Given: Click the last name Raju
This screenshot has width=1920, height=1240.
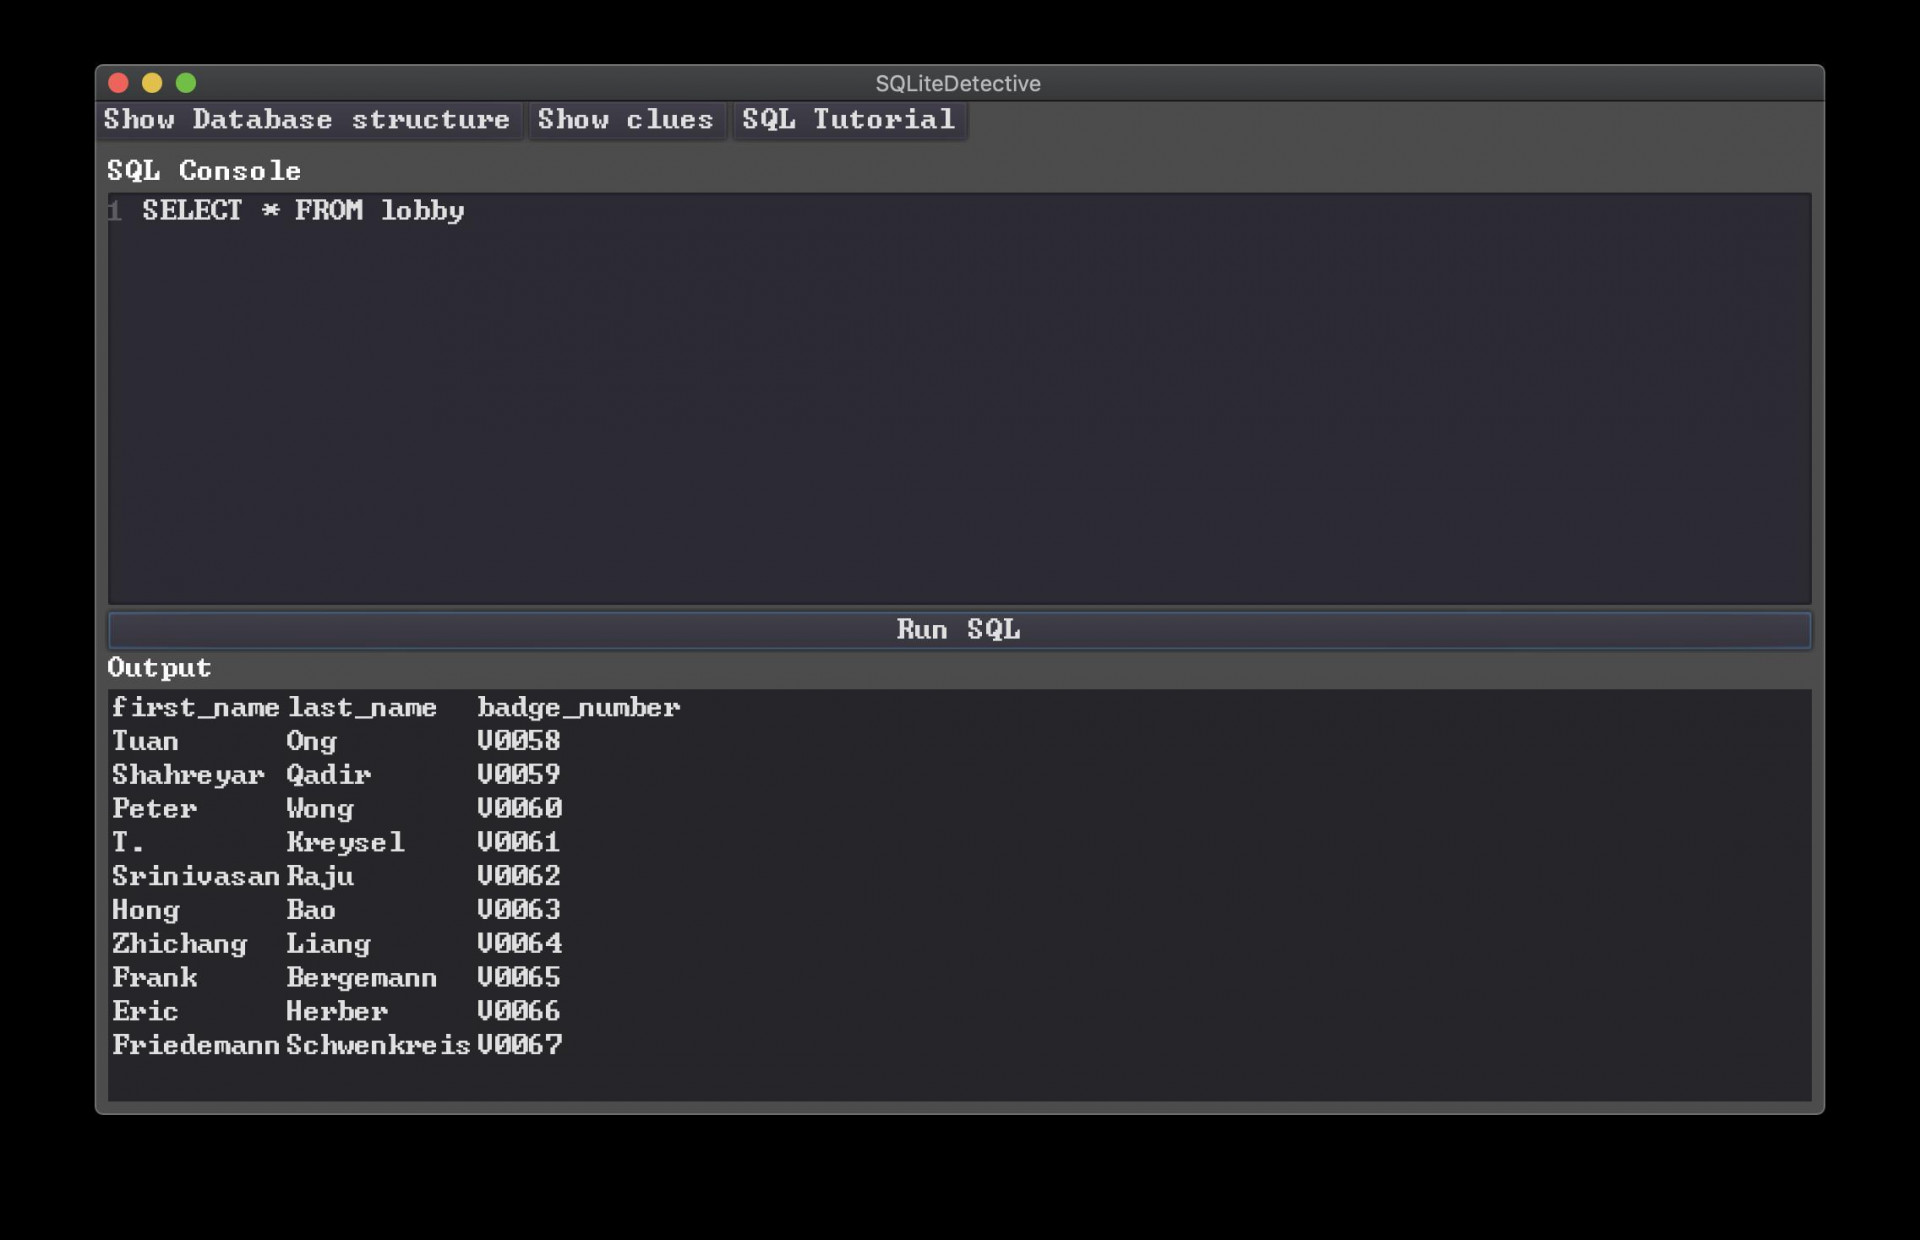Looking at the screenshot, I should [x=320, y=878].
